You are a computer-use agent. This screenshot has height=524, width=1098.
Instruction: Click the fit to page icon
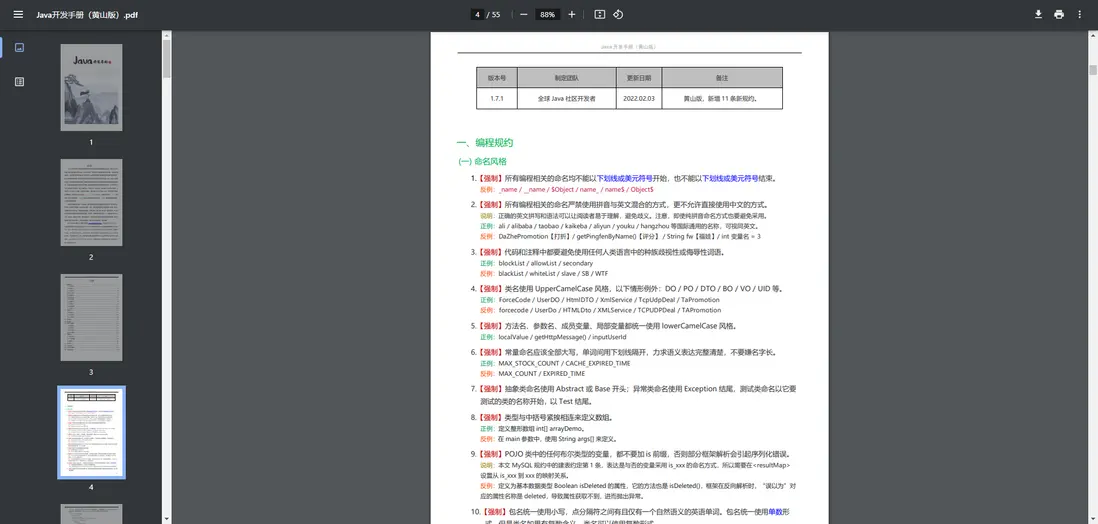pyautogui.click(x=600, y=14)
